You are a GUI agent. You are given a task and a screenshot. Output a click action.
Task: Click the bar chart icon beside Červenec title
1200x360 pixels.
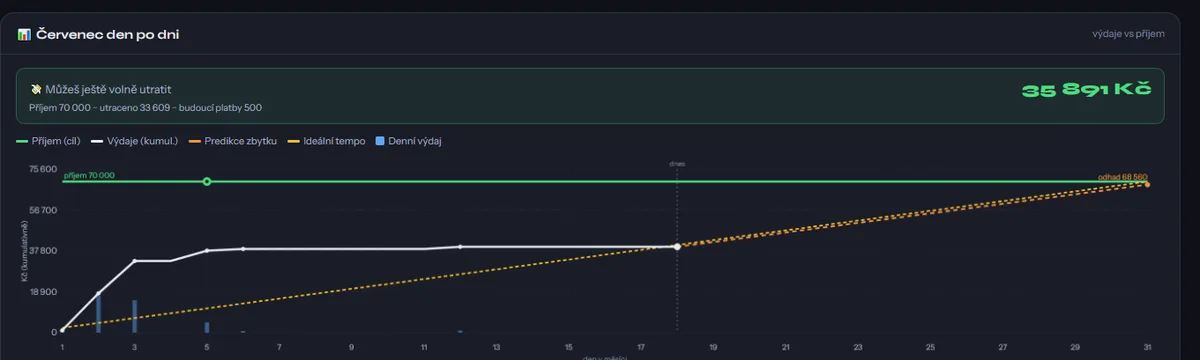point(23,34)
